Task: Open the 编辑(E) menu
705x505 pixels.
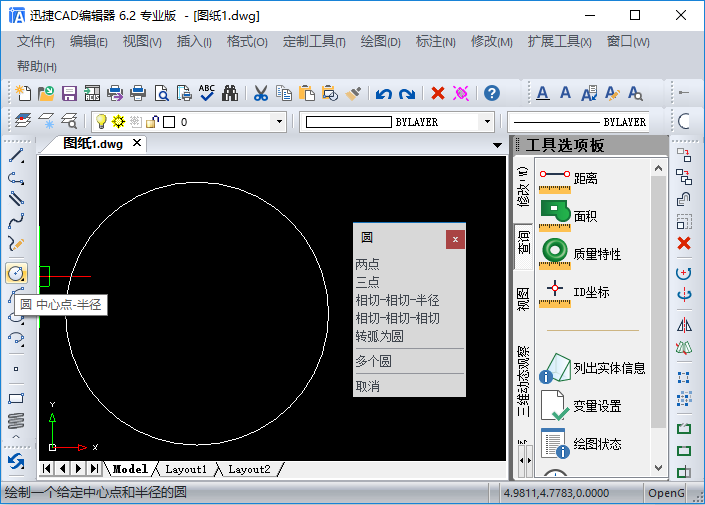Action: click(89, 42)
